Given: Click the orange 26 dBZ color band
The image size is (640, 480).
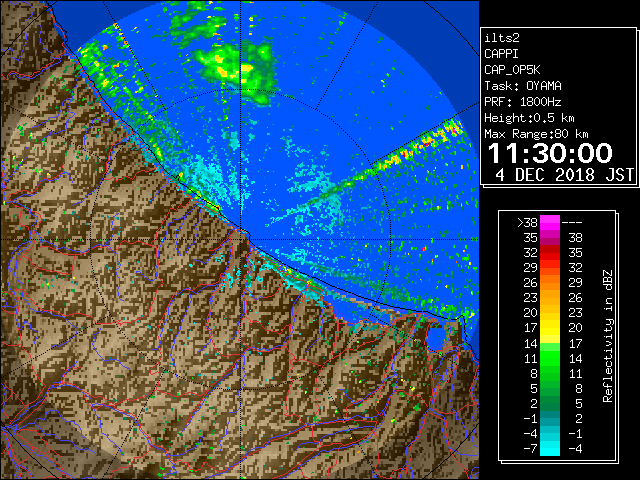Looking at the screenshot, I should 550,282.
